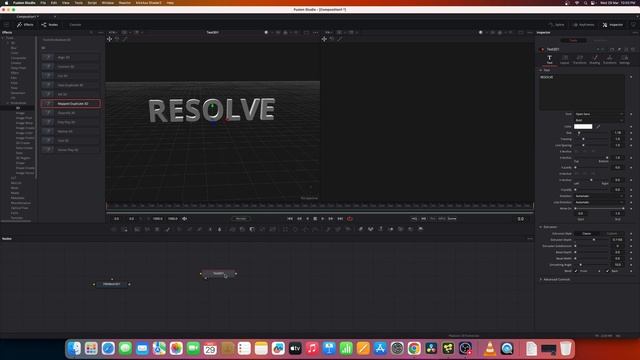Switch to the Layout tab in the Inspector
Screen dimensions: 640x360
[x=564, y=60]
